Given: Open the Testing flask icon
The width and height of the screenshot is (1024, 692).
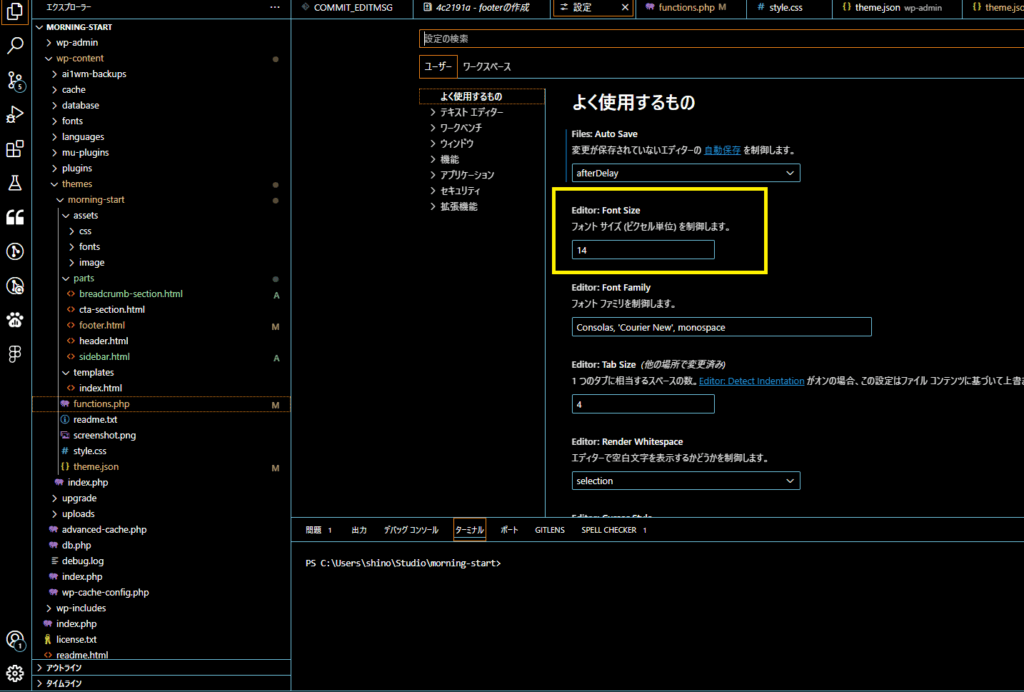Looking at the screenshot, I should coord(15,183).
